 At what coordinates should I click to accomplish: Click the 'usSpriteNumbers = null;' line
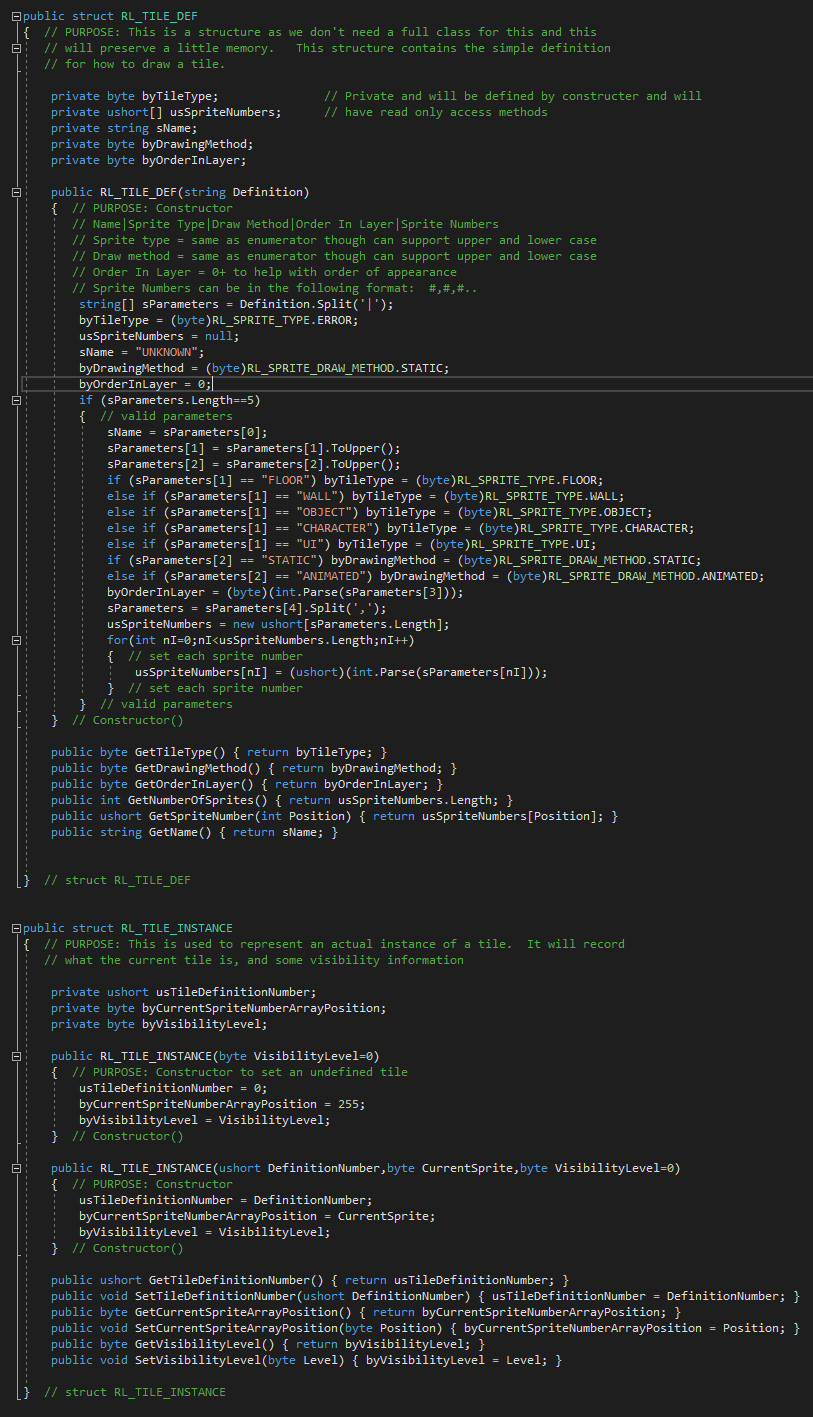[x=159, y=336]
